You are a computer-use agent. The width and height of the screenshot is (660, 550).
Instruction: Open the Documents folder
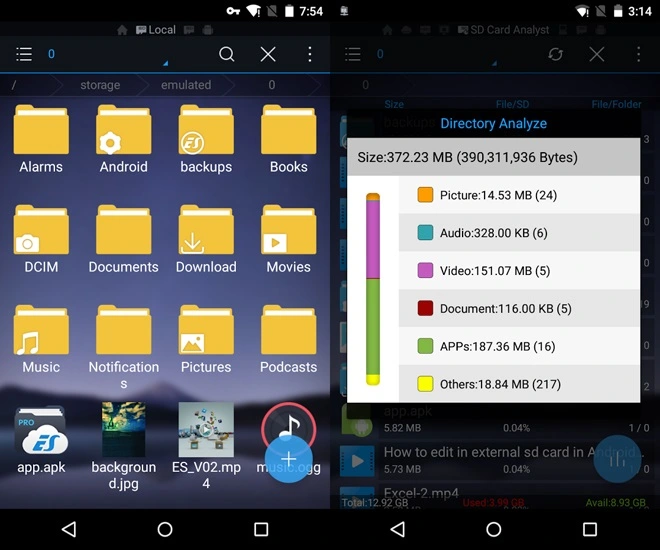(123, 239)
